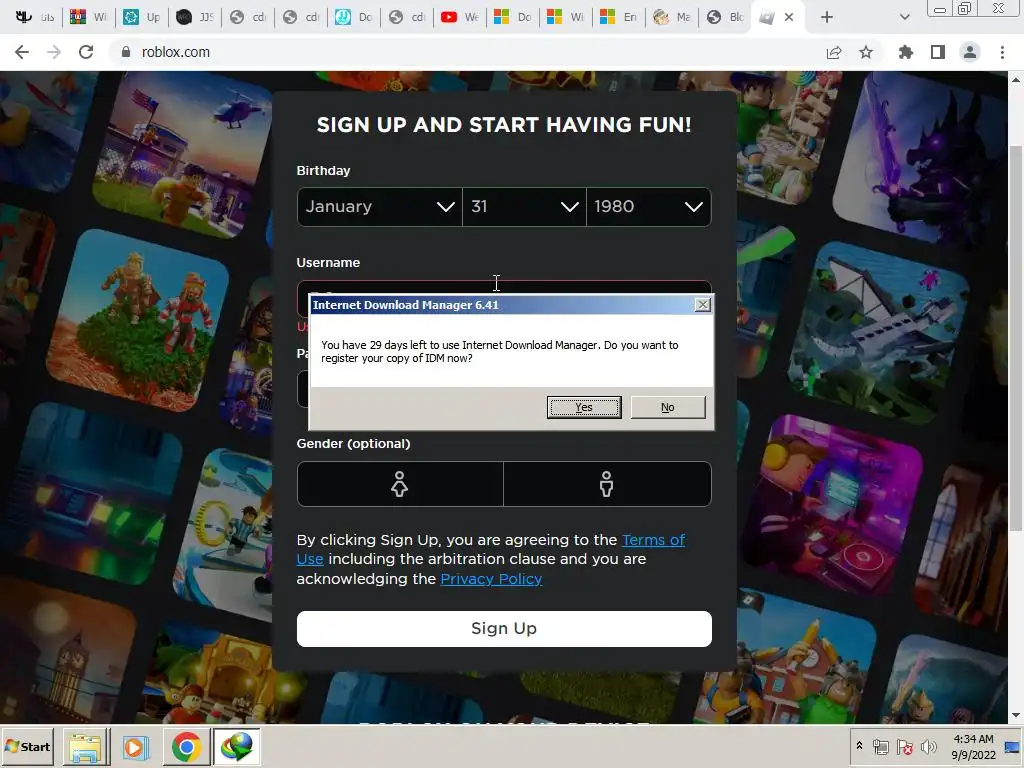1024x768 pixels.
Task: Switch to the Microsoft 'En' tab
Action: [618, 18]
